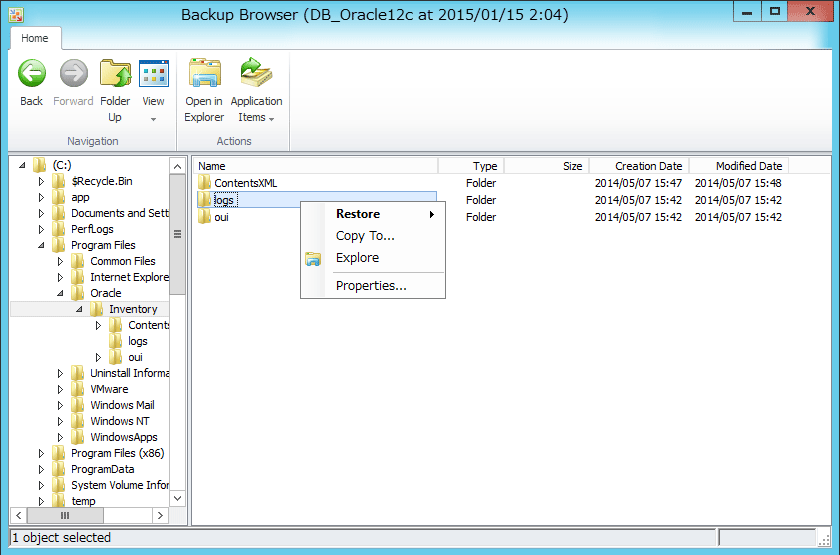Open the dropdown arrow below View

153,119
